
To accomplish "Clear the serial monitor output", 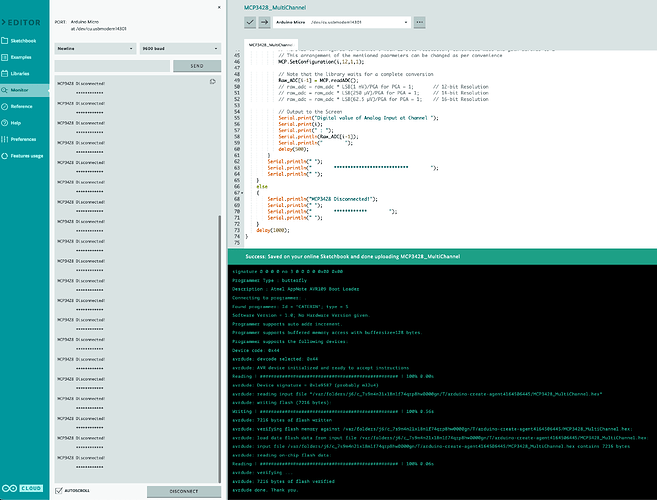I will click(x=213, y=82).
